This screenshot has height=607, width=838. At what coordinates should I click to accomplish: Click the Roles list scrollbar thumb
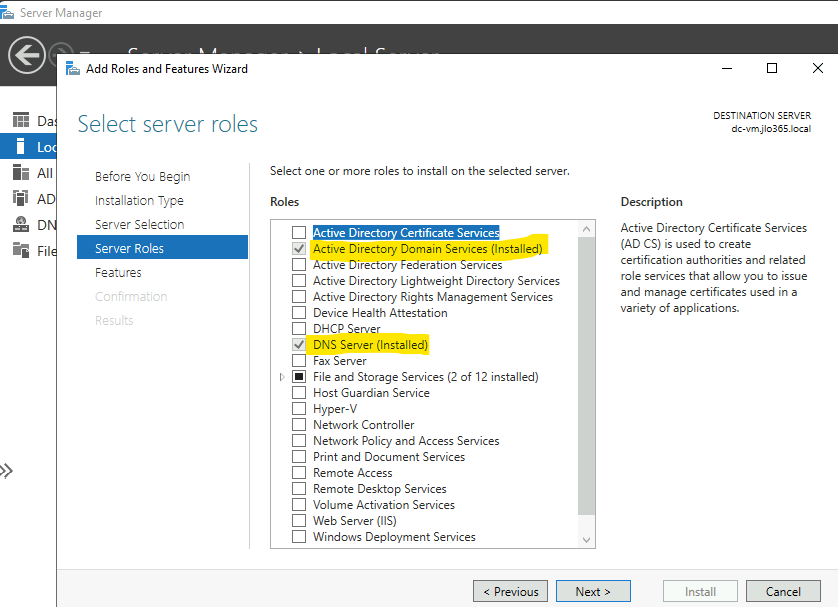pyautogui.click(x=586, y=376)
